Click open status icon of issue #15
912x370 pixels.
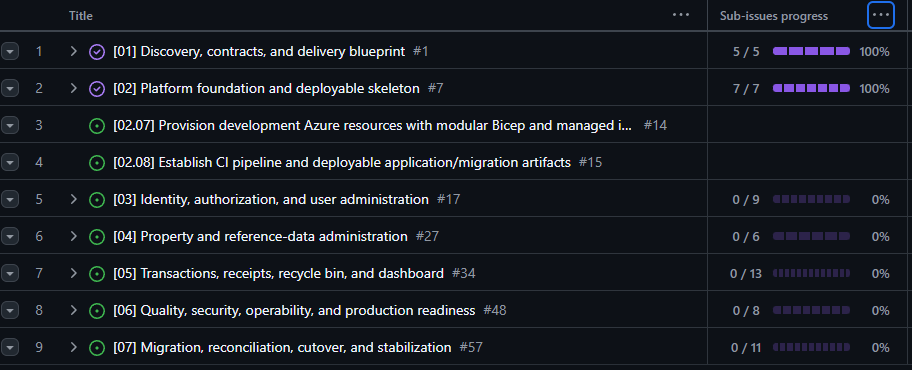[97, 162]
